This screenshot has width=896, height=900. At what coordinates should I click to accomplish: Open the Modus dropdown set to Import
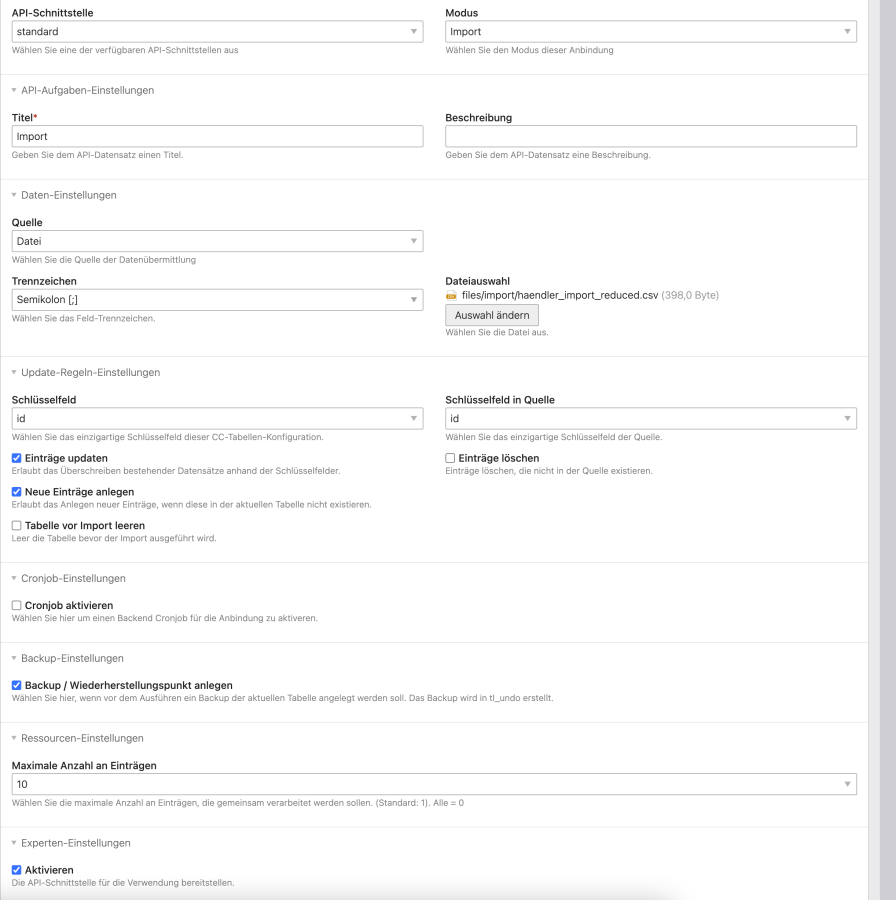coord(650,32)
